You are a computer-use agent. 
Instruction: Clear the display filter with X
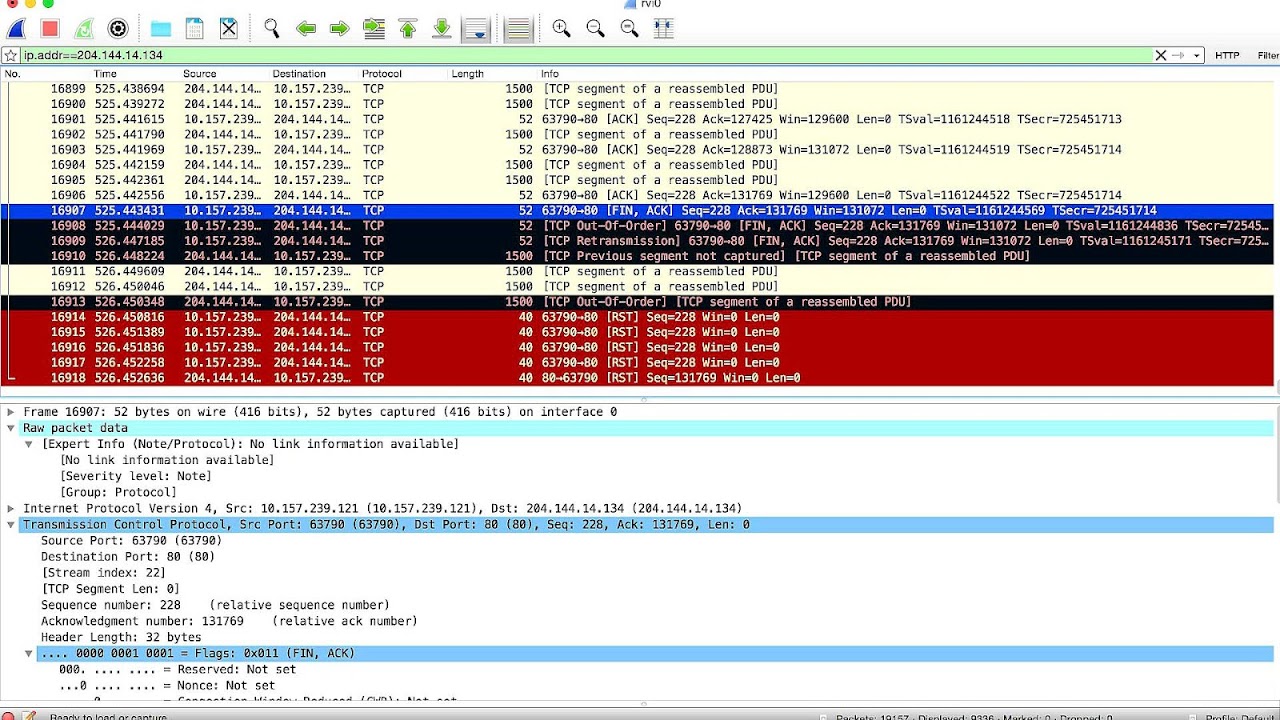pyautogui.click(x=1161, y=55)
